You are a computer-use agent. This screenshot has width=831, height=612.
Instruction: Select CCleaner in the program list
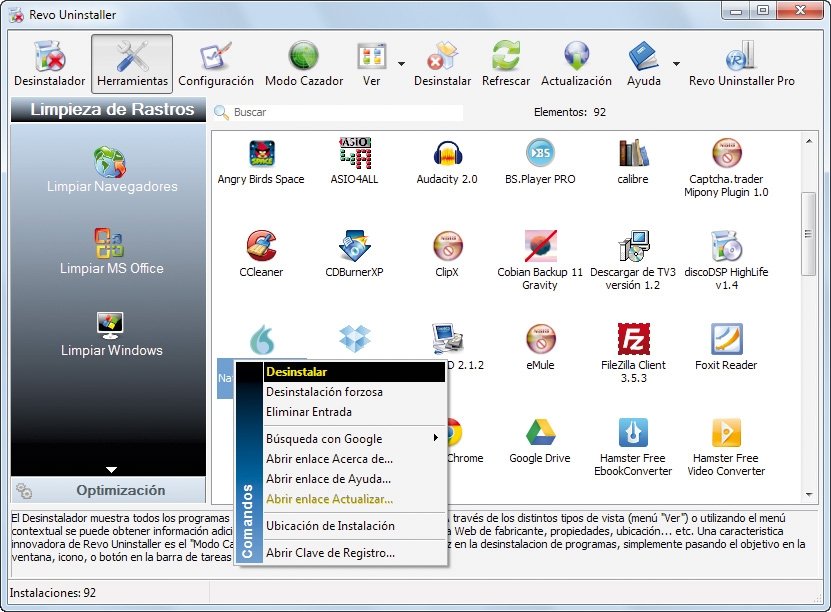point(261,254)
